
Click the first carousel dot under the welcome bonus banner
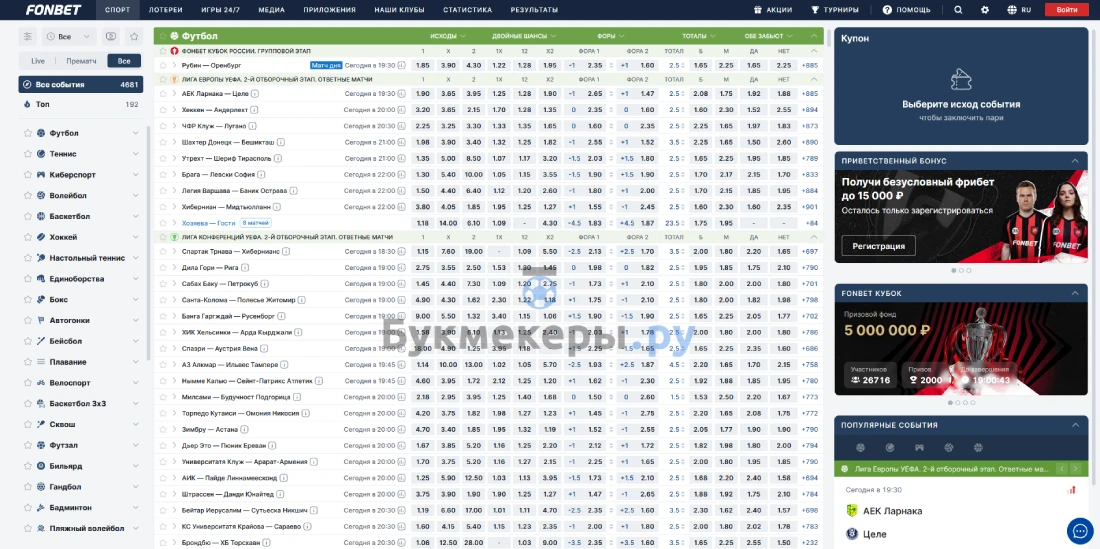point(953,270)
